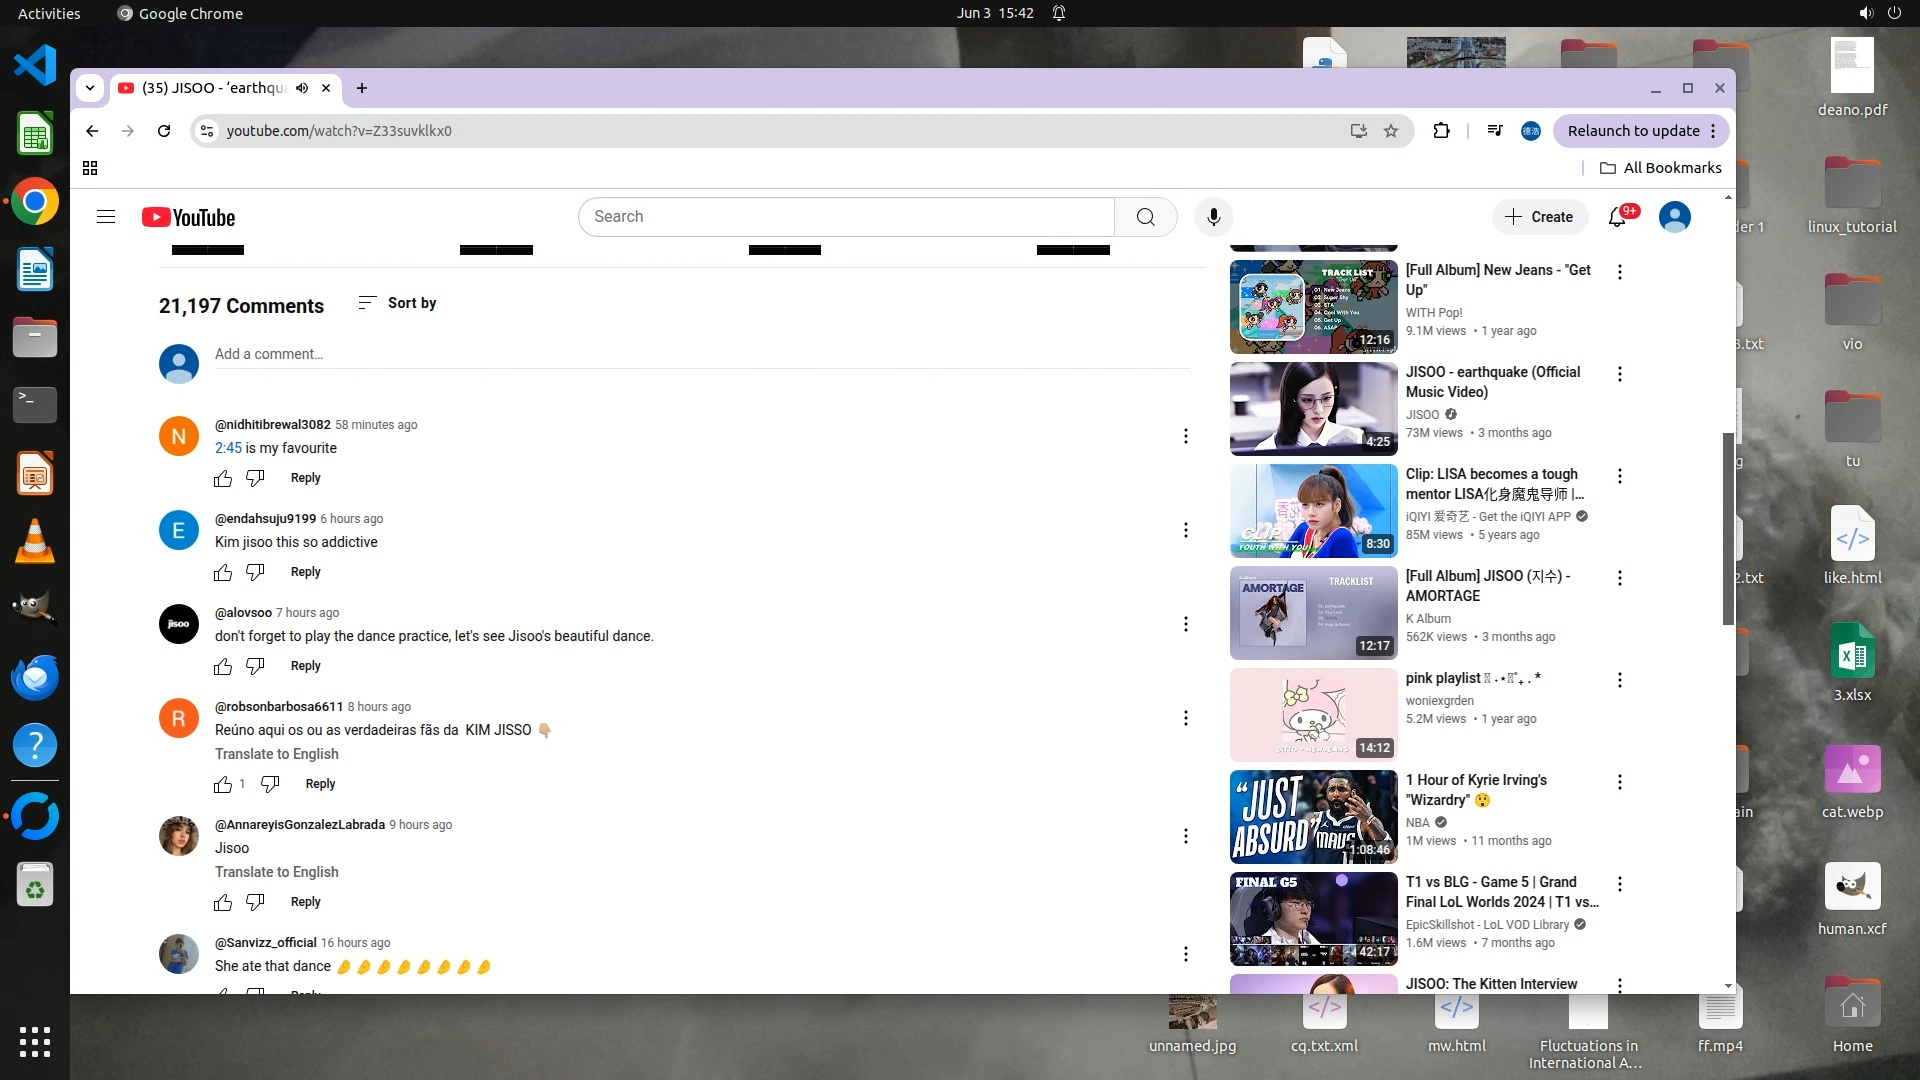Screen dimensions: 1920x1080
Task: Bookmark this page with the star icon
Action: (1391, 131)
